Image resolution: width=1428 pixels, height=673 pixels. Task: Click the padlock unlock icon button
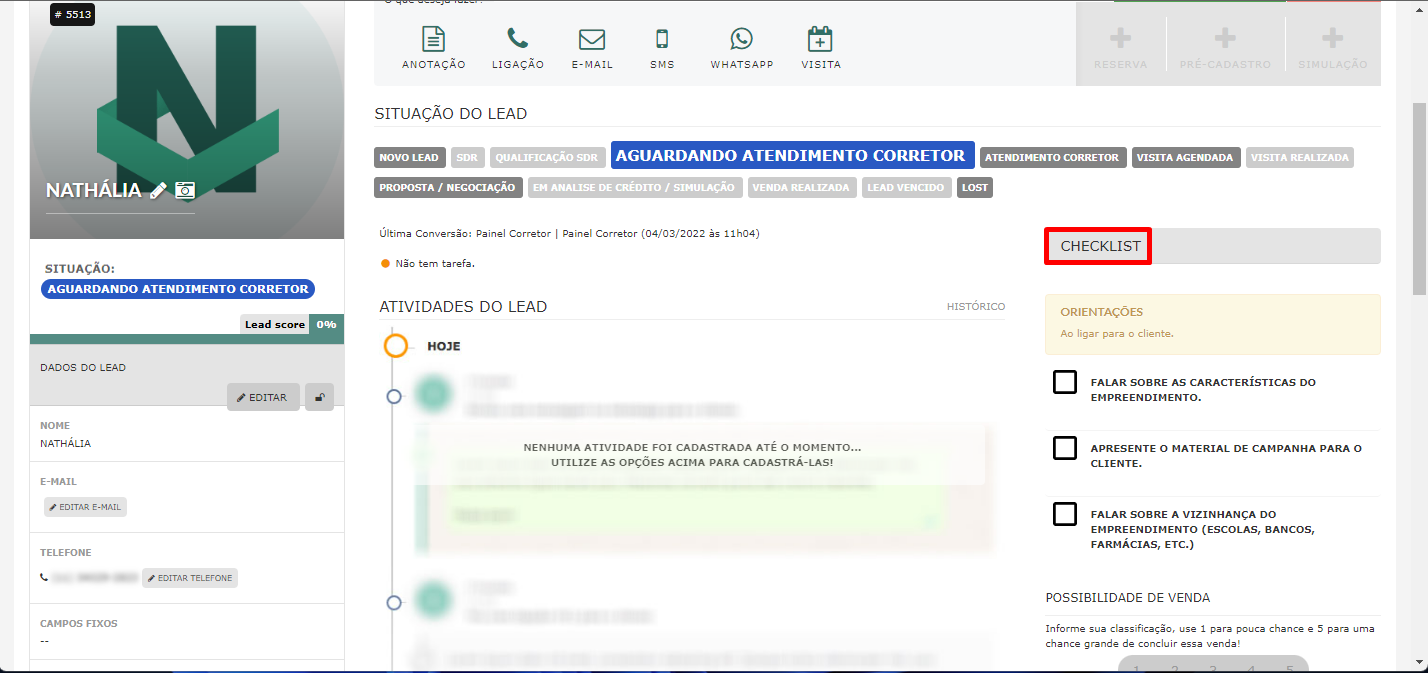tap(319, 397)
